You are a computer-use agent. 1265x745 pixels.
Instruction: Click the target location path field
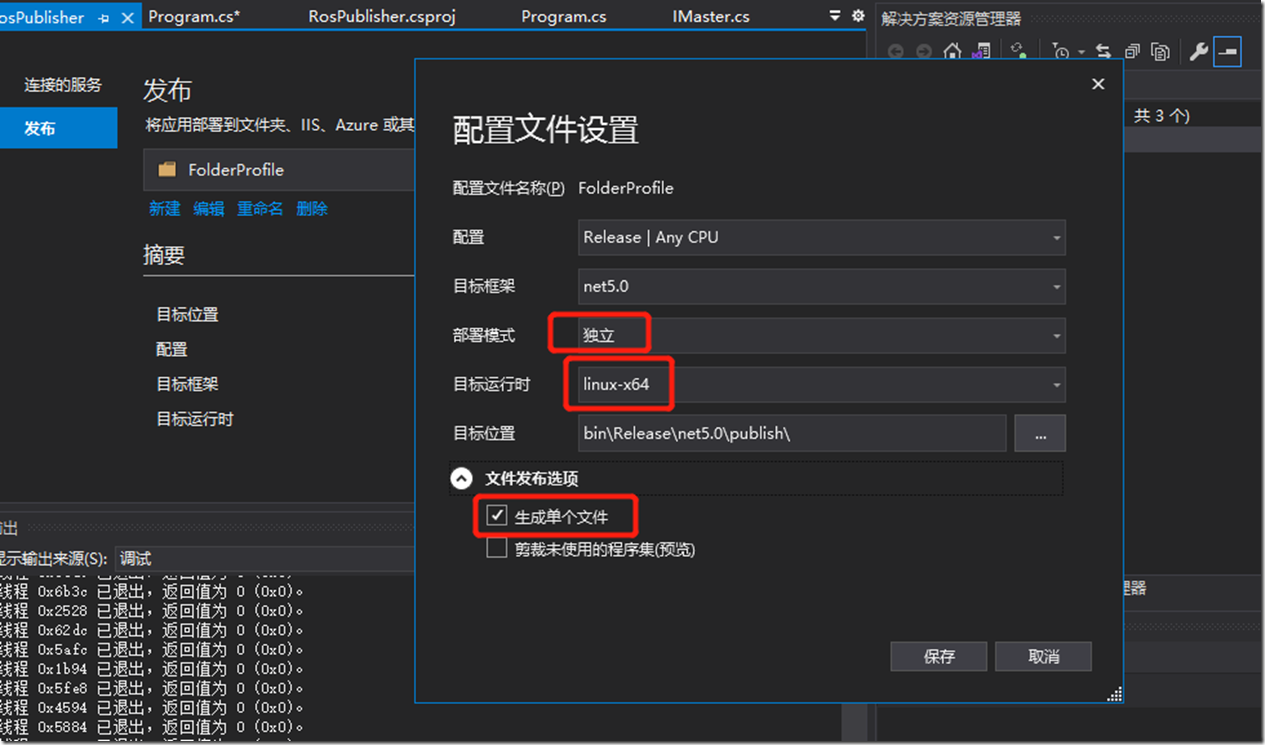(792, 433)
